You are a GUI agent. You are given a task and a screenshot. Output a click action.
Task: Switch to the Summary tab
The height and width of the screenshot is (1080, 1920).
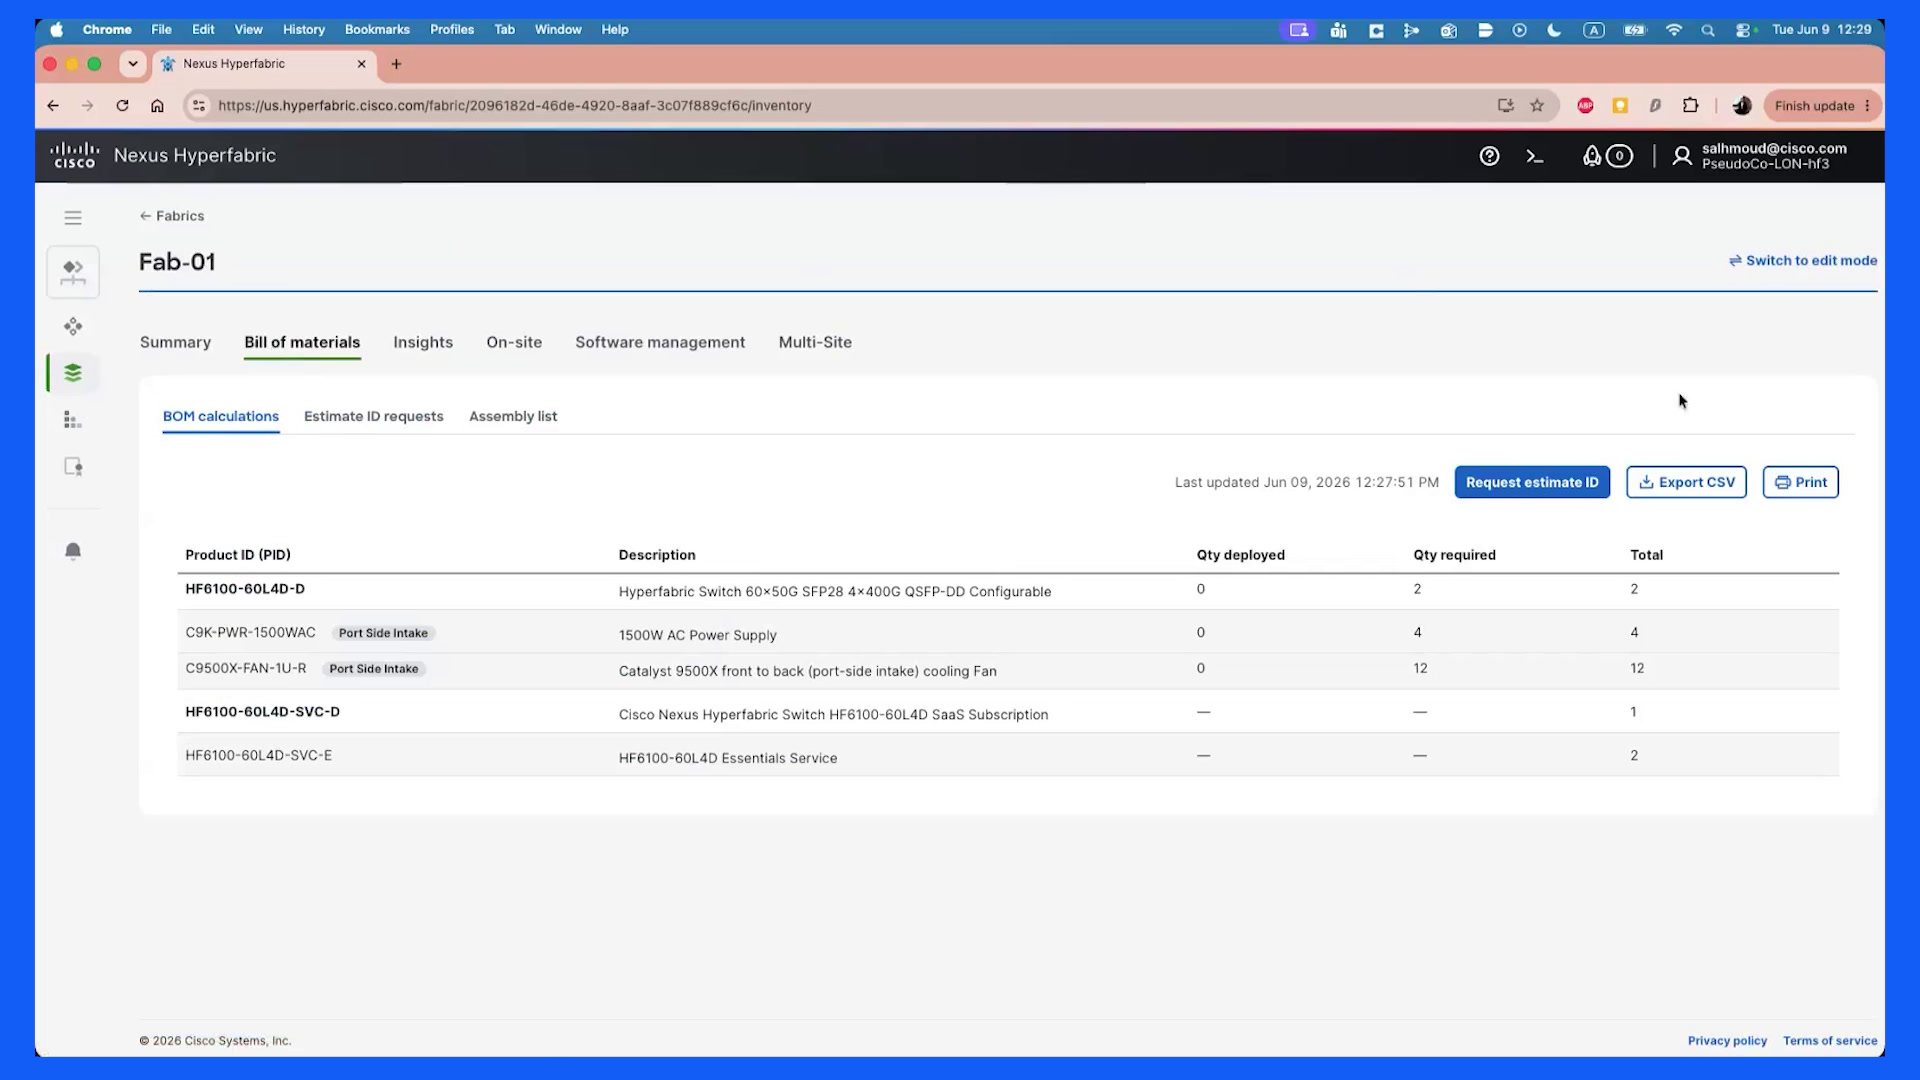tap(175, 342)
